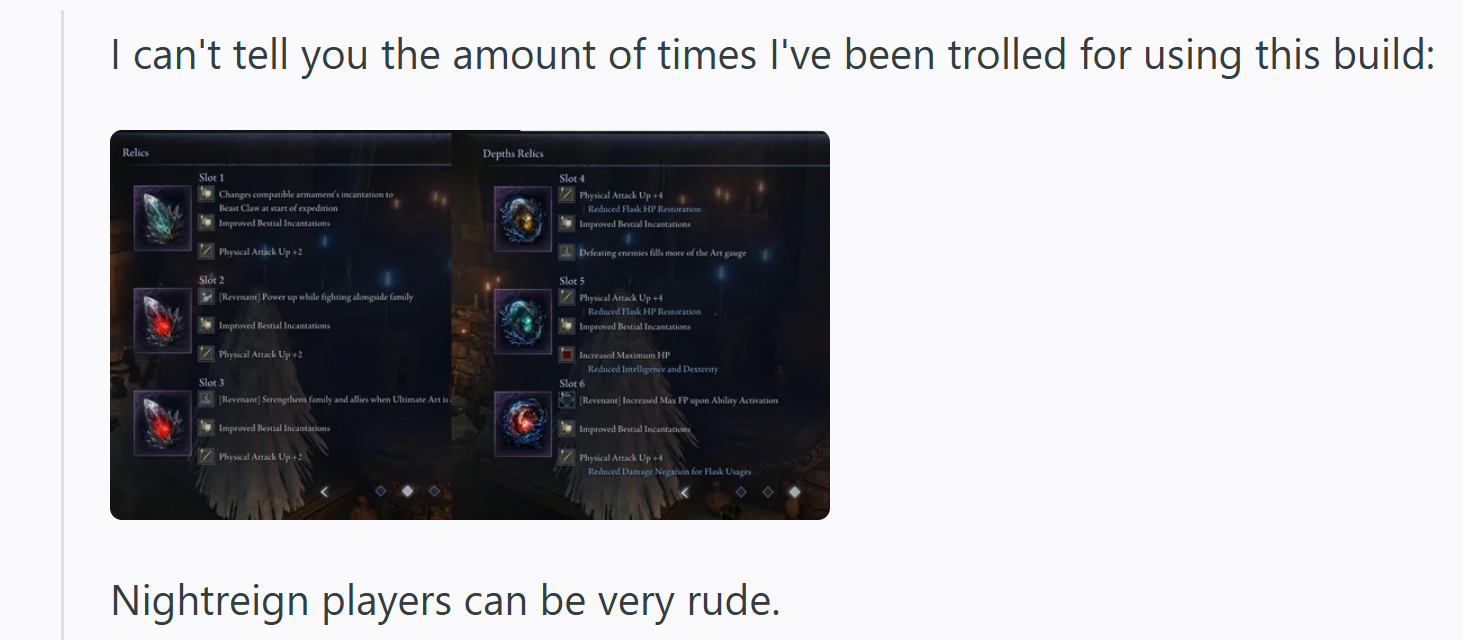The image size is (1463, 640).
Task: Select the first page dot under Depths Relics
Action: (740, 492)
